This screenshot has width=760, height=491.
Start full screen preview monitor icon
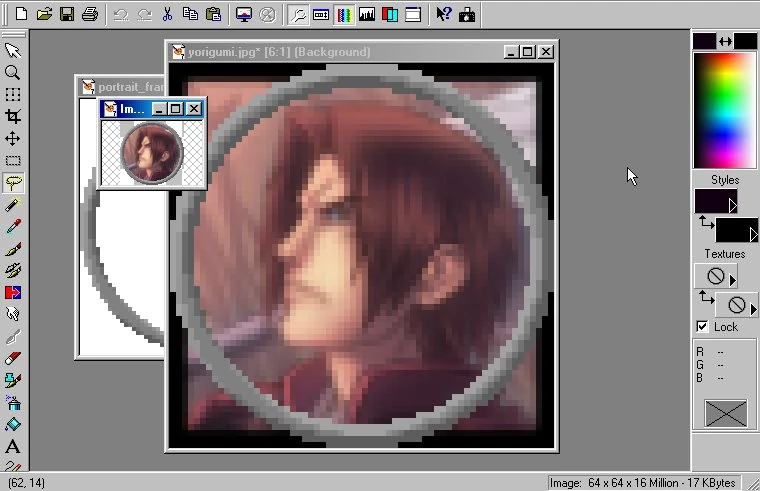[244, 14]
